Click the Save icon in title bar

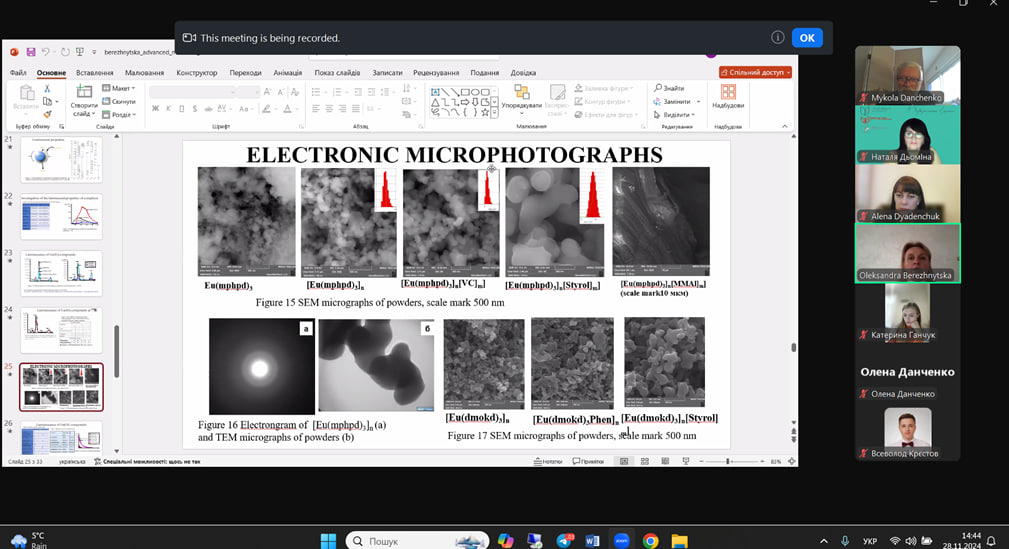31,52
